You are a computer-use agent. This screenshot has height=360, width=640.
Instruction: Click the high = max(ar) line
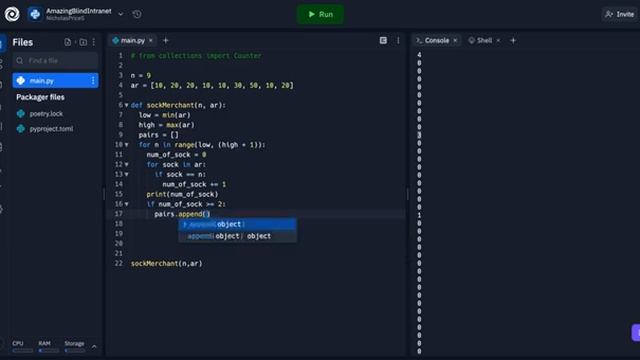click(x=167, y=125)
